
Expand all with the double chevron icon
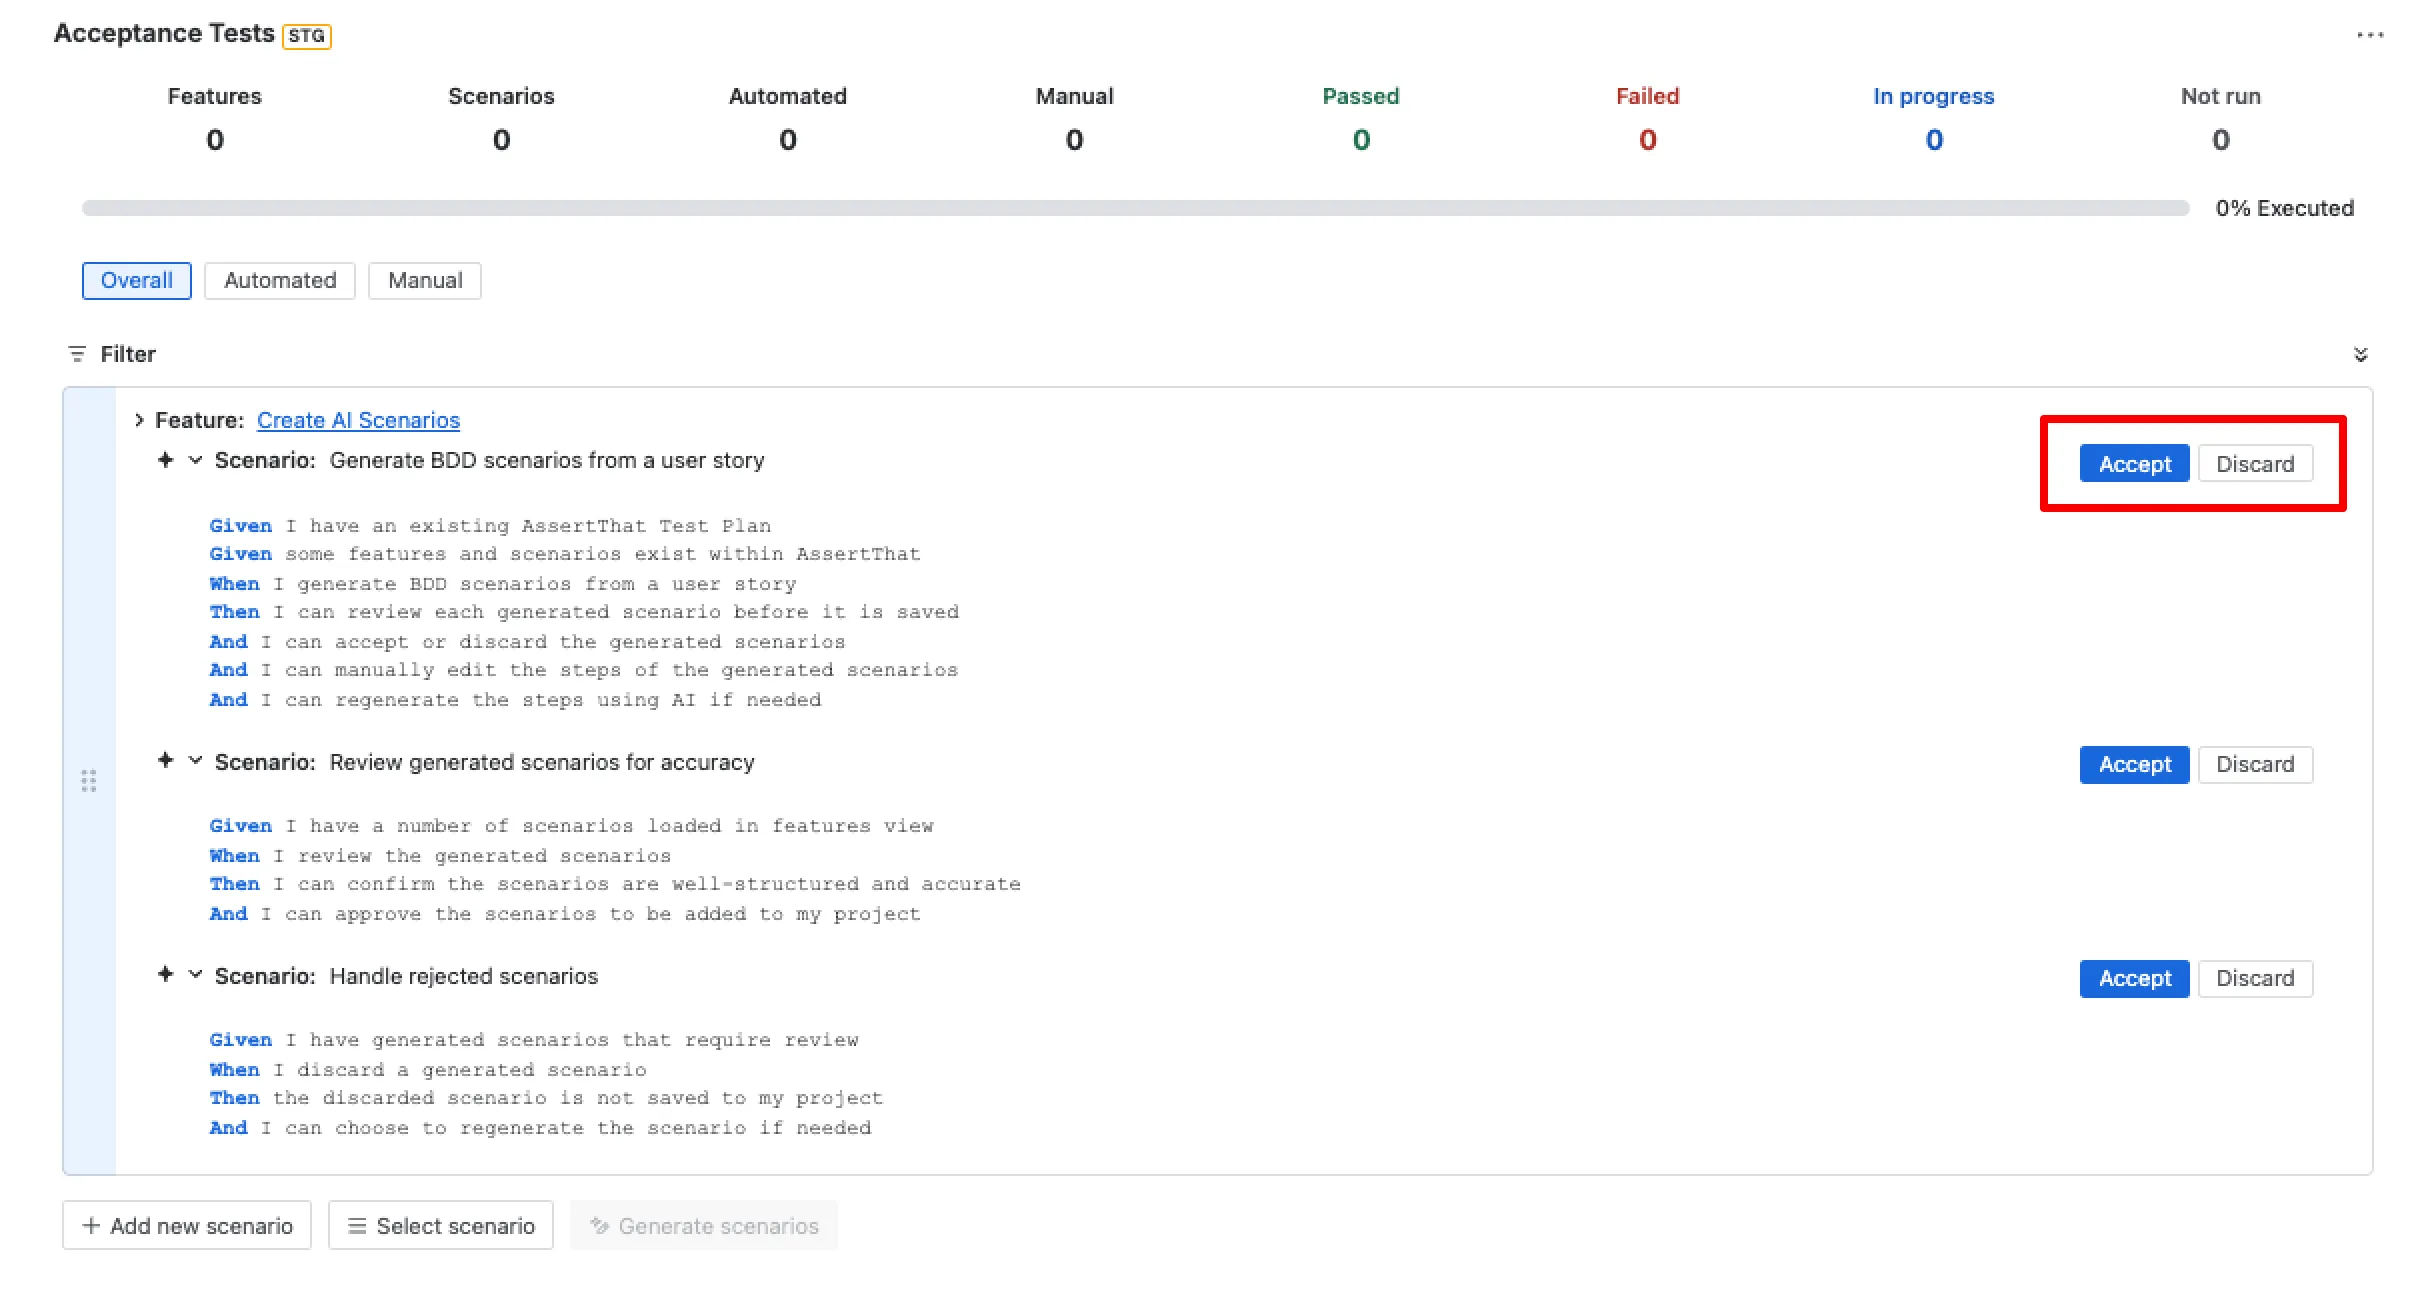click(x=2361, y=355)
